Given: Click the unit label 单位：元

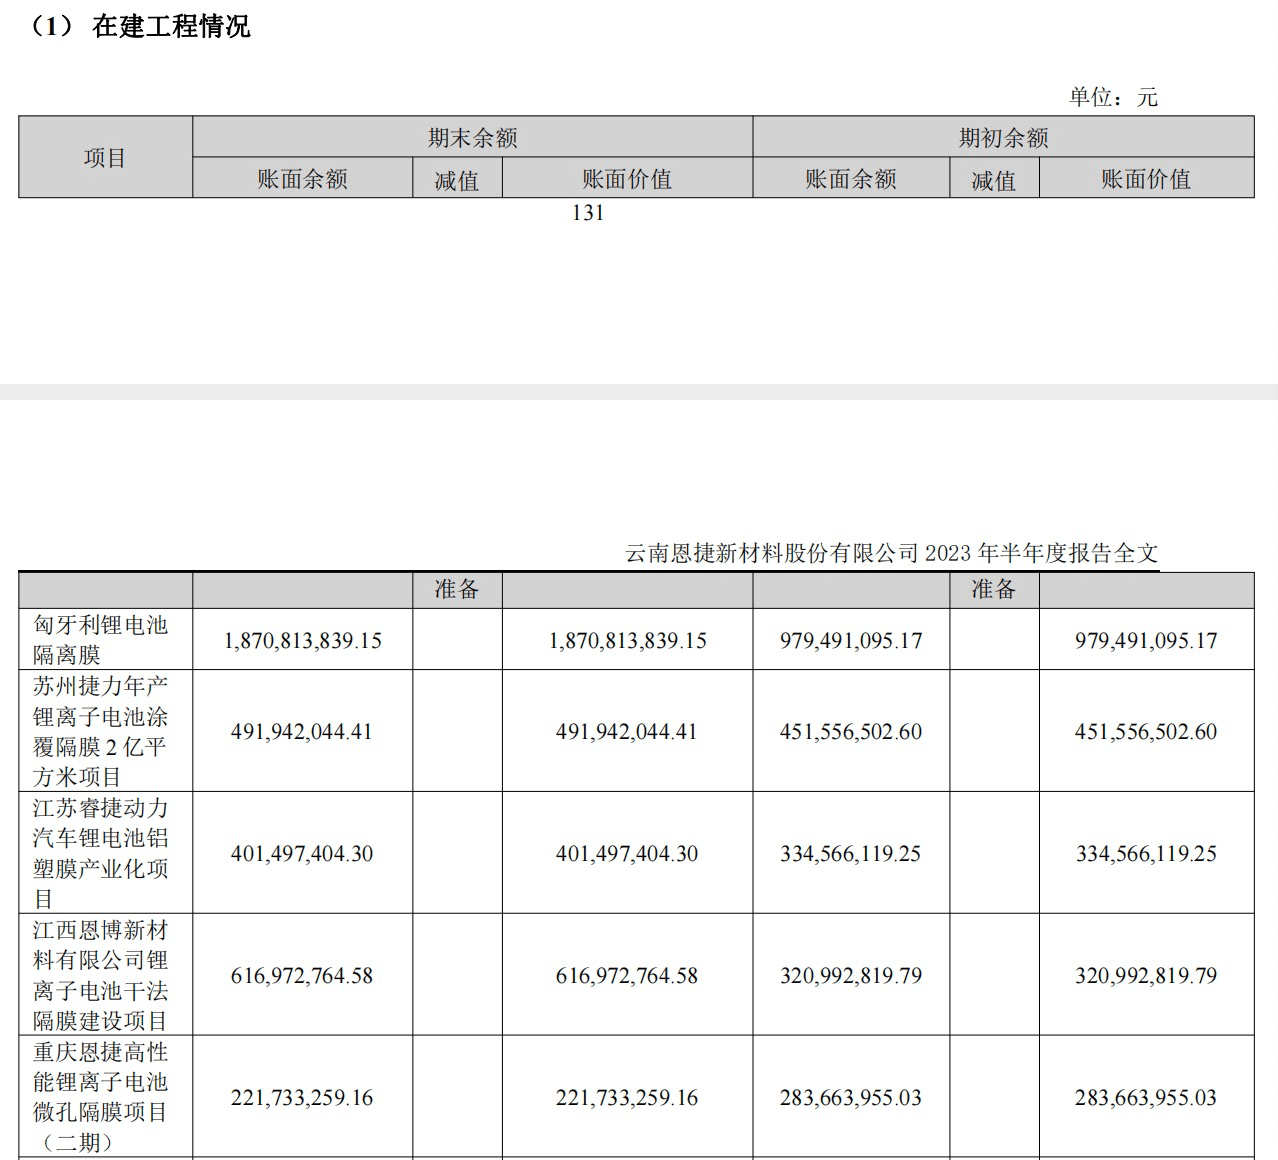Looking at the screenshot, I should point(1112,97).
